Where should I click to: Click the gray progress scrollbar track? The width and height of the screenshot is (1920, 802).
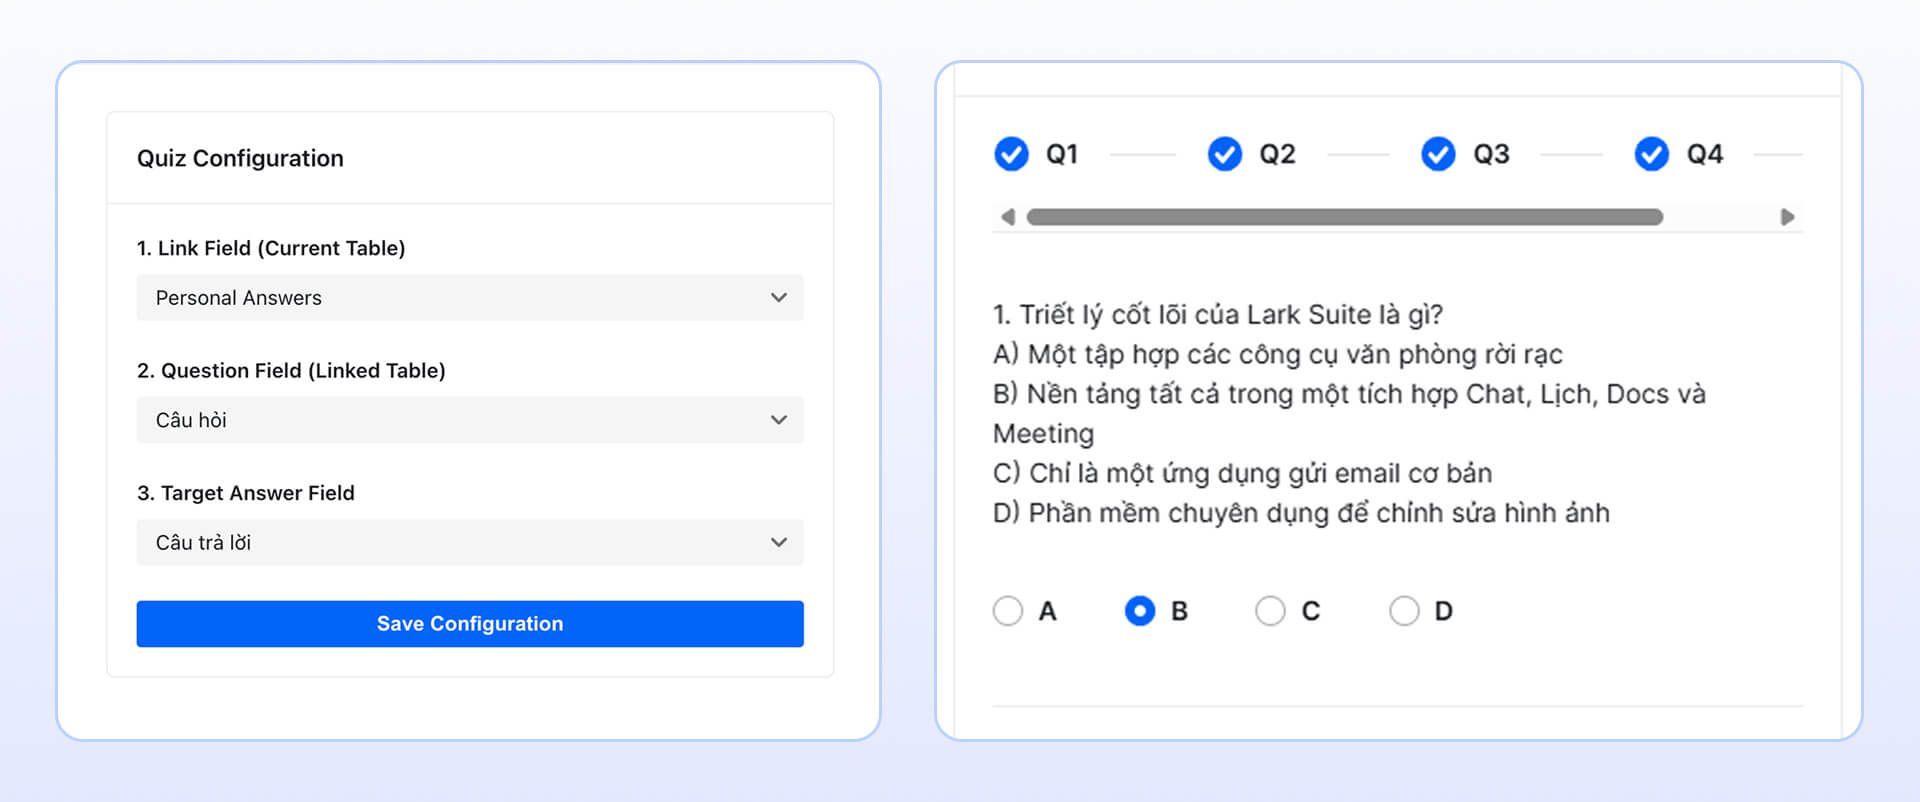coord(1345,216)
